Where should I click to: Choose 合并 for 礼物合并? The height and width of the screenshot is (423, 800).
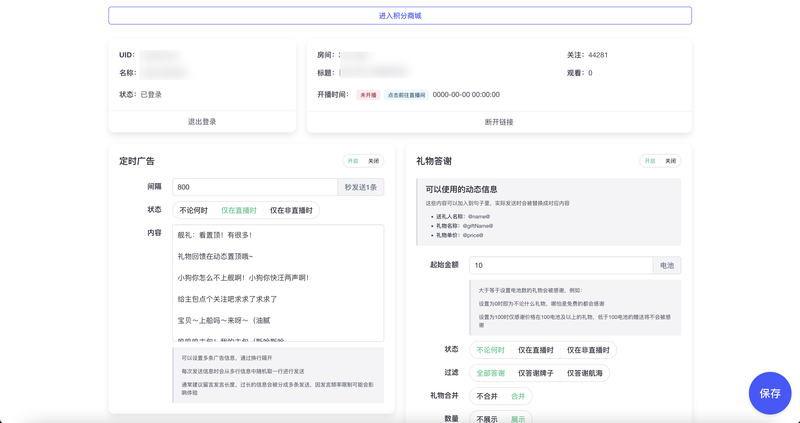click(x=518, y=396)
